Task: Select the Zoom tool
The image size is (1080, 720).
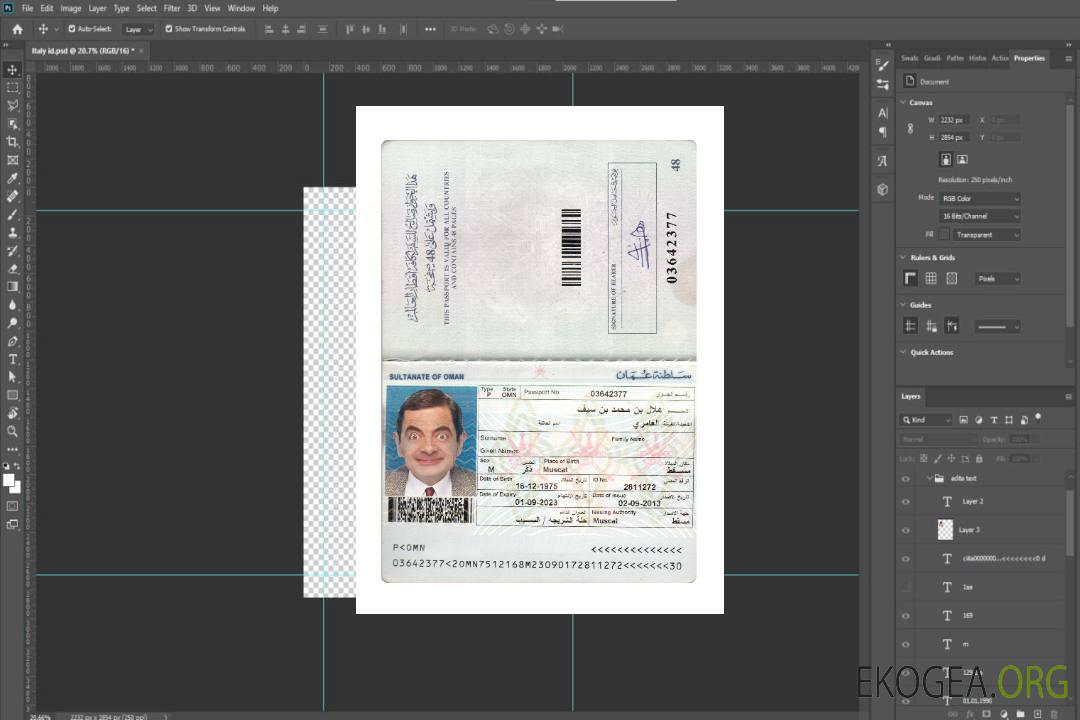Action: tap(12, 431)
